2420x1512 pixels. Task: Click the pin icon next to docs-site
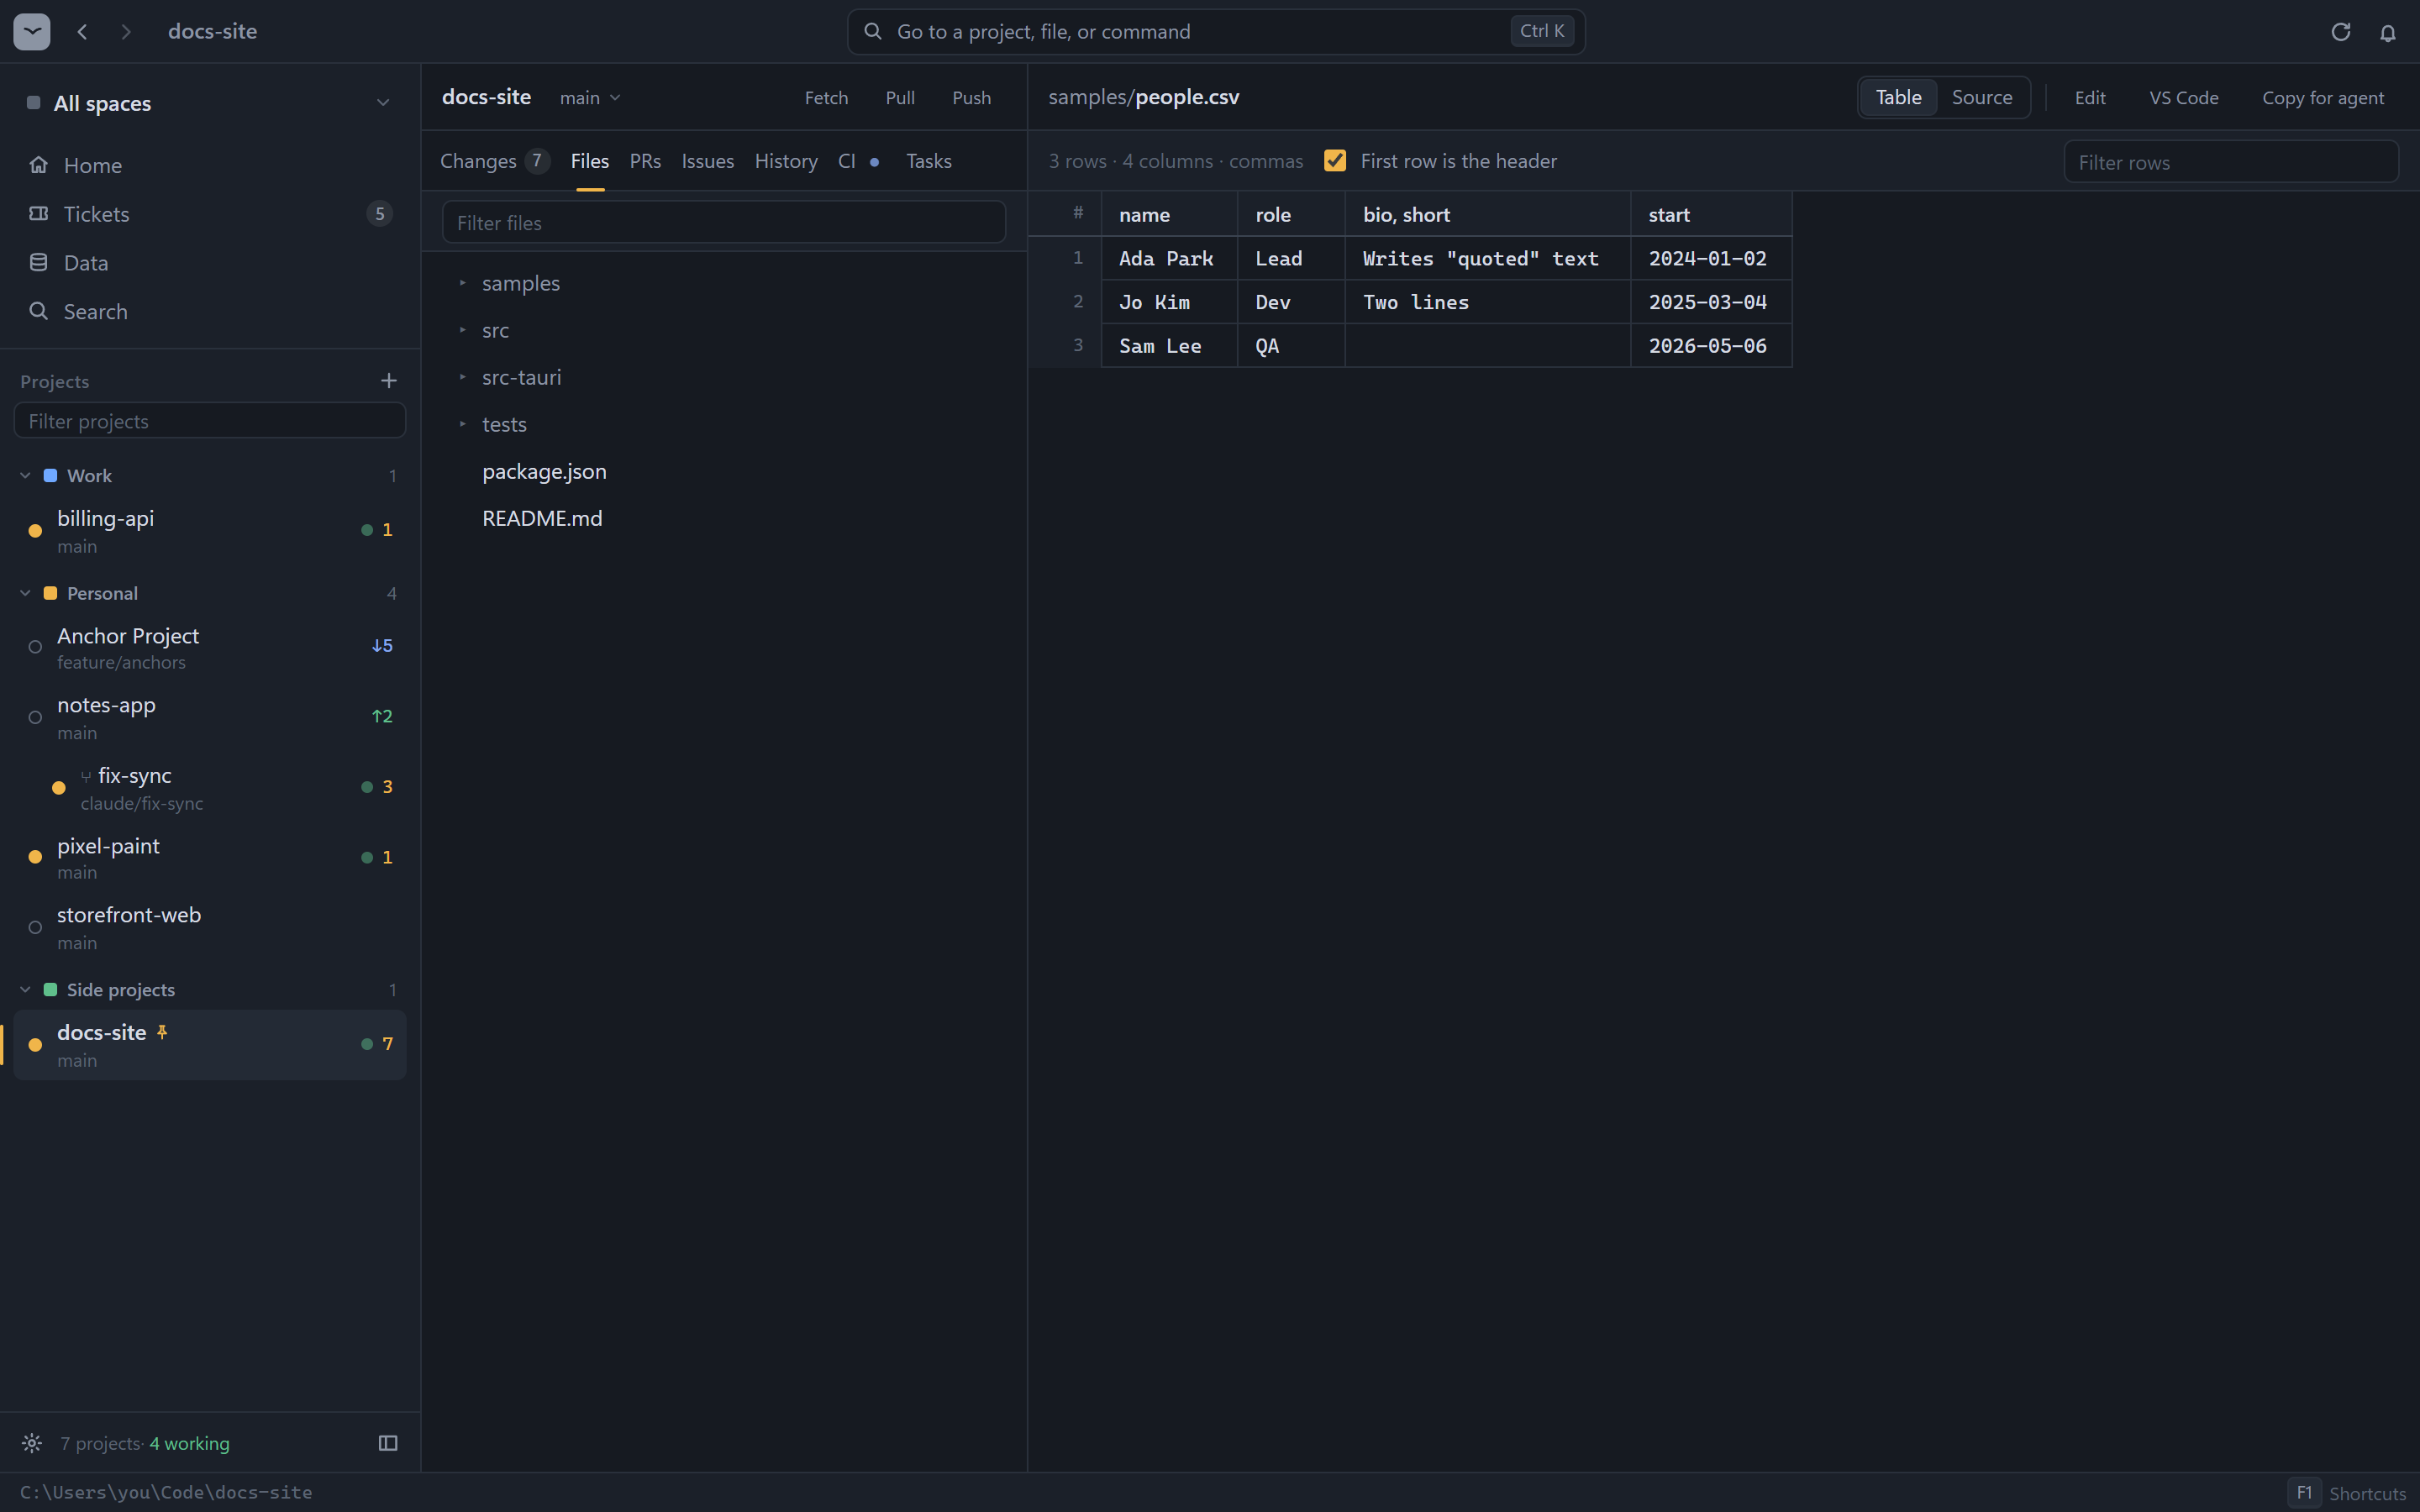[162, 1032]
